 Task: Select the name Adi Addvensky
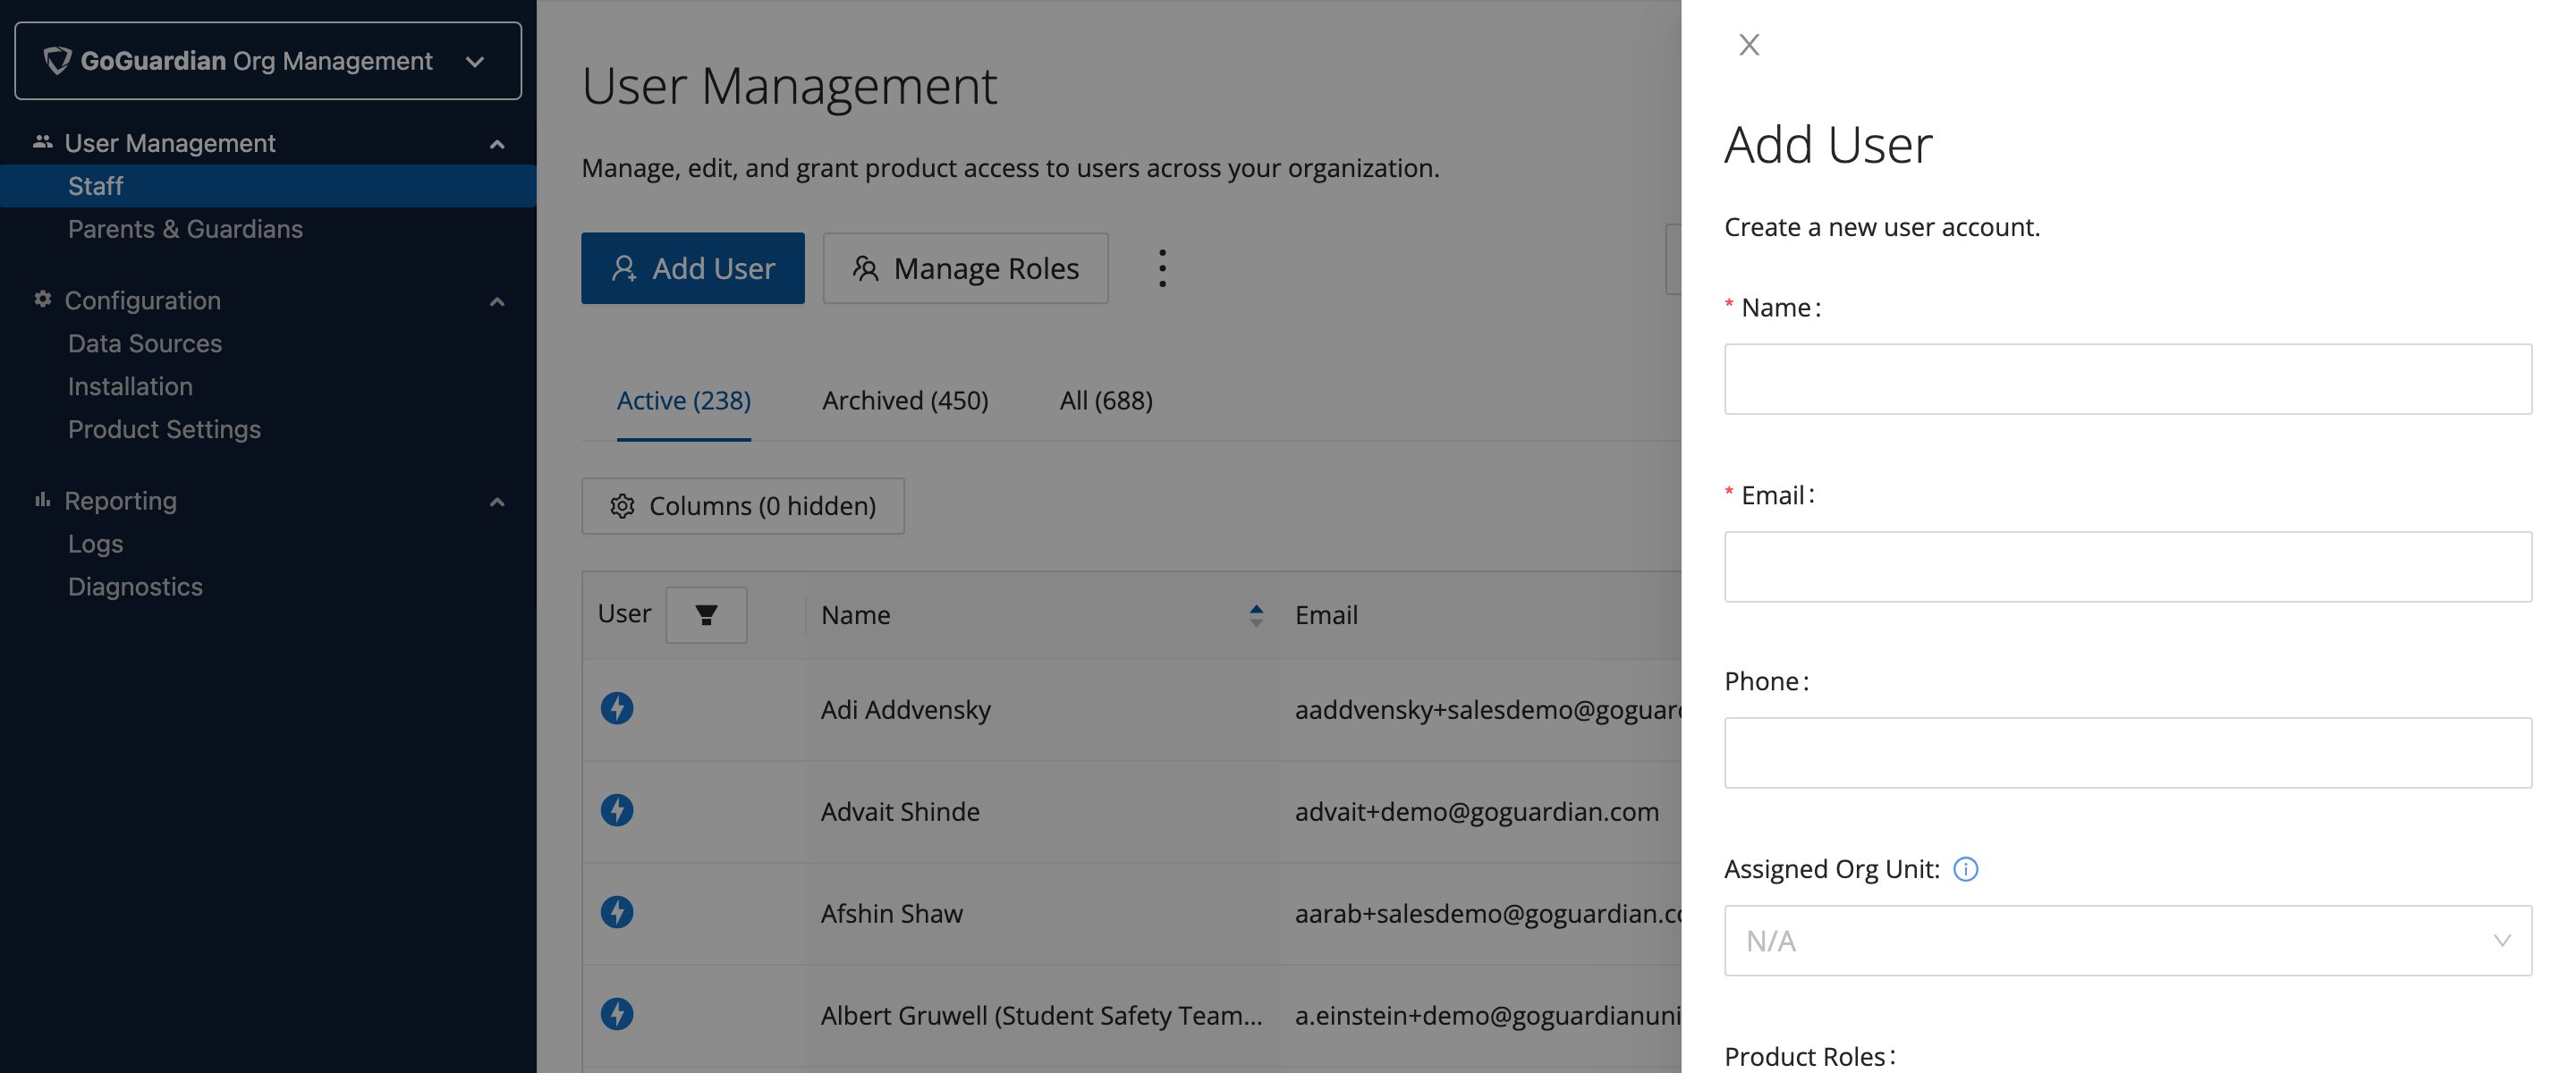coord(906,710)
